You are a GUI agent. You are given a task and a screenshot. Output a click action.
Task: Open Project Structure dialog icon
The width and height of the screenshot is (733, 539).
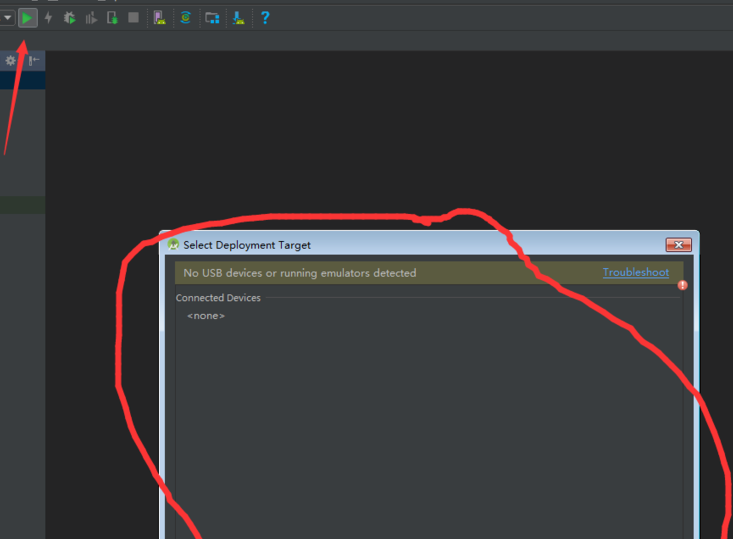click(212, 17)
